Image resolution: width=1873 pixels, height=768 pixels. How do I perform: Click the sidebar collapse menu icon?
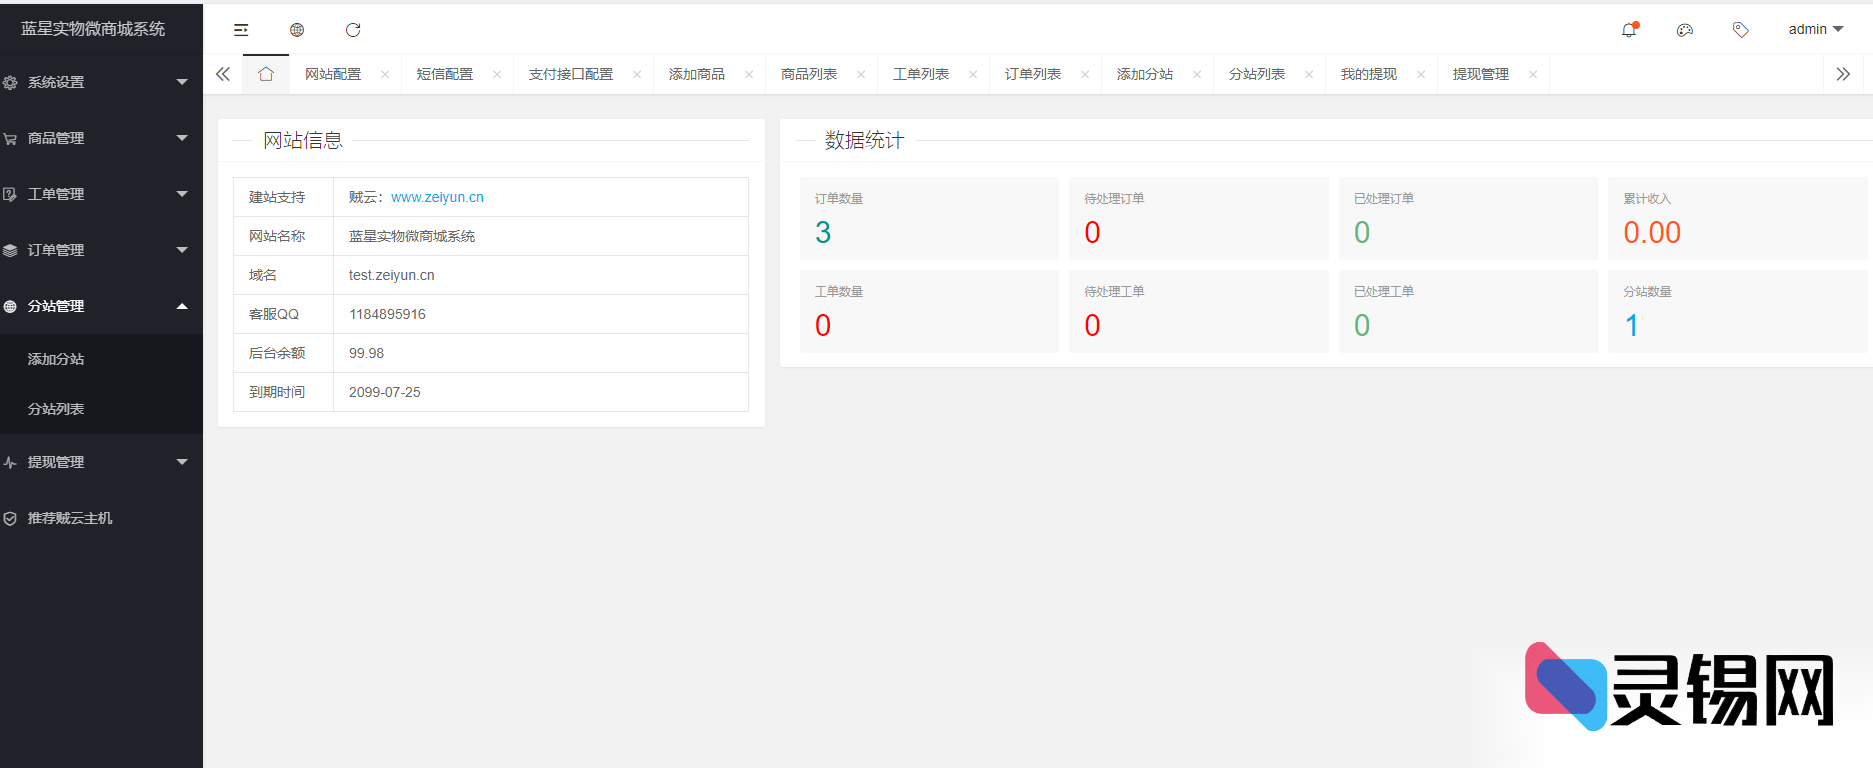pyautogui.click(x=241, y=30)
